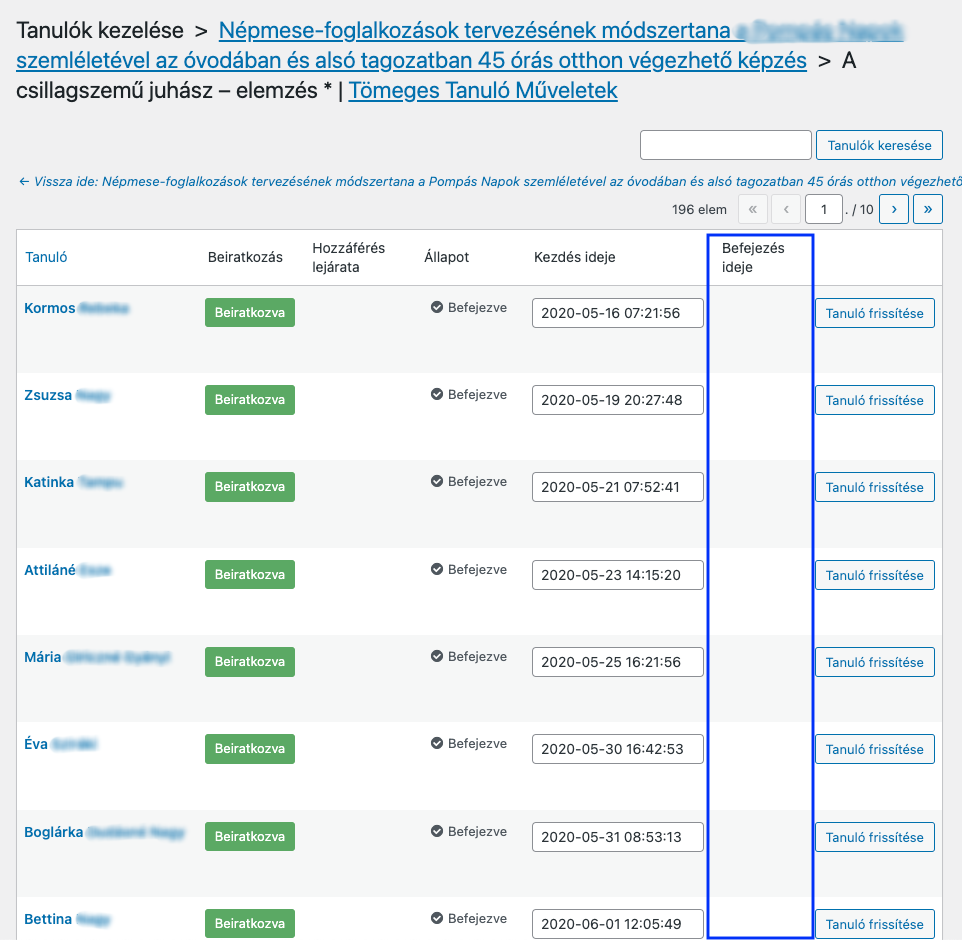Click the student search input field

coord(726,145)
